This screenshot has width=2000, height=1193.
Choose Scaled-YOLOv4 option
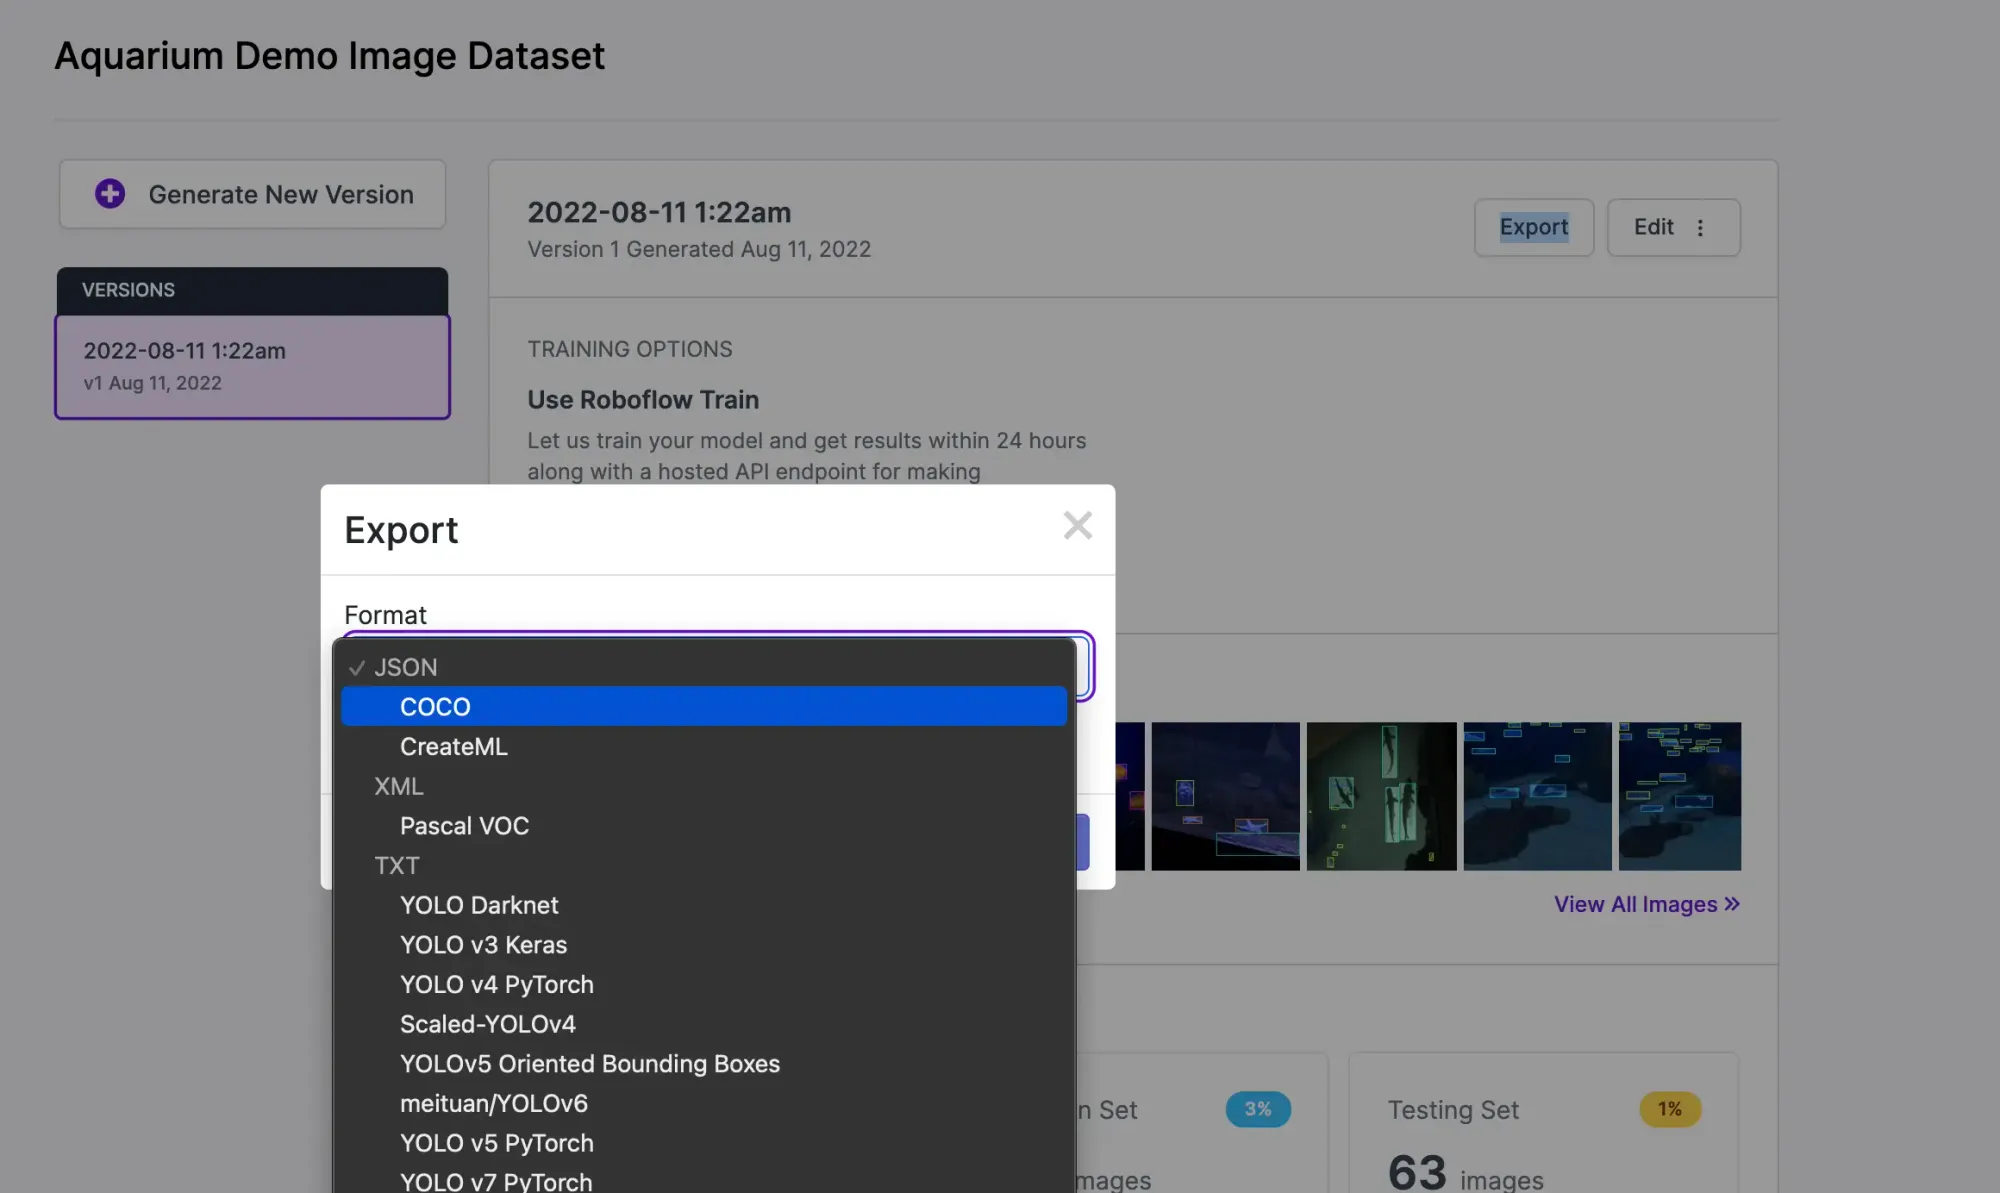pyautogui.click(x=487, y=1024)
